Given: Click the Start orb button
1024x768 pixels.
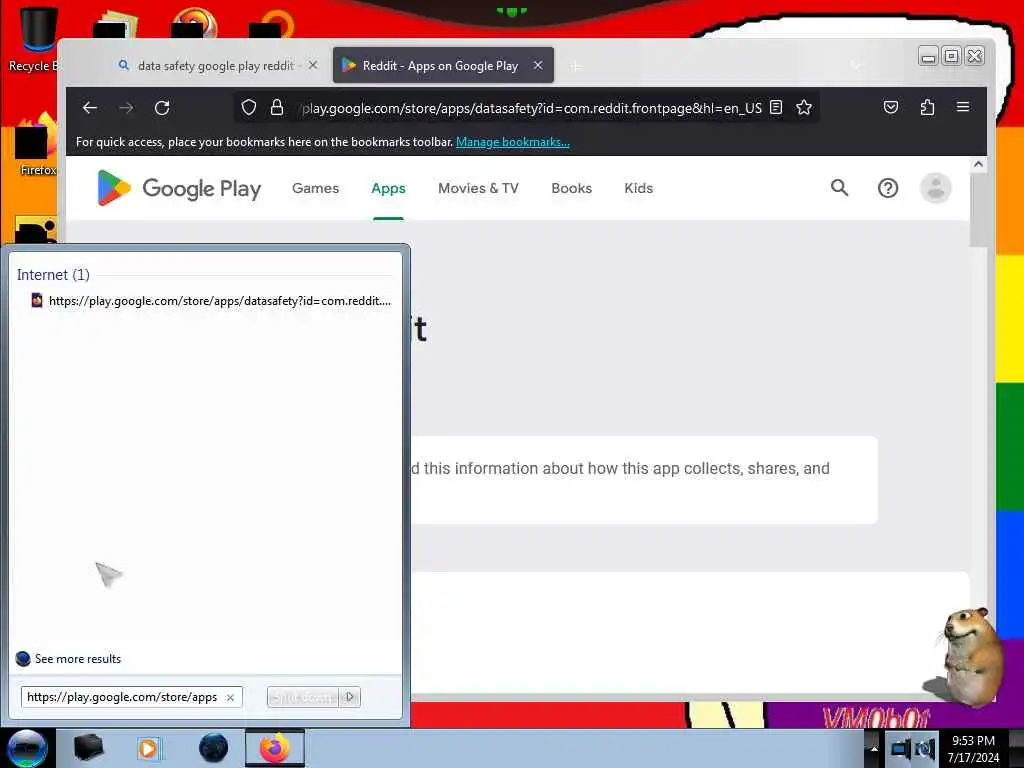Looking at the screenshot, I should pyautogui.click(x=27, y=748).
